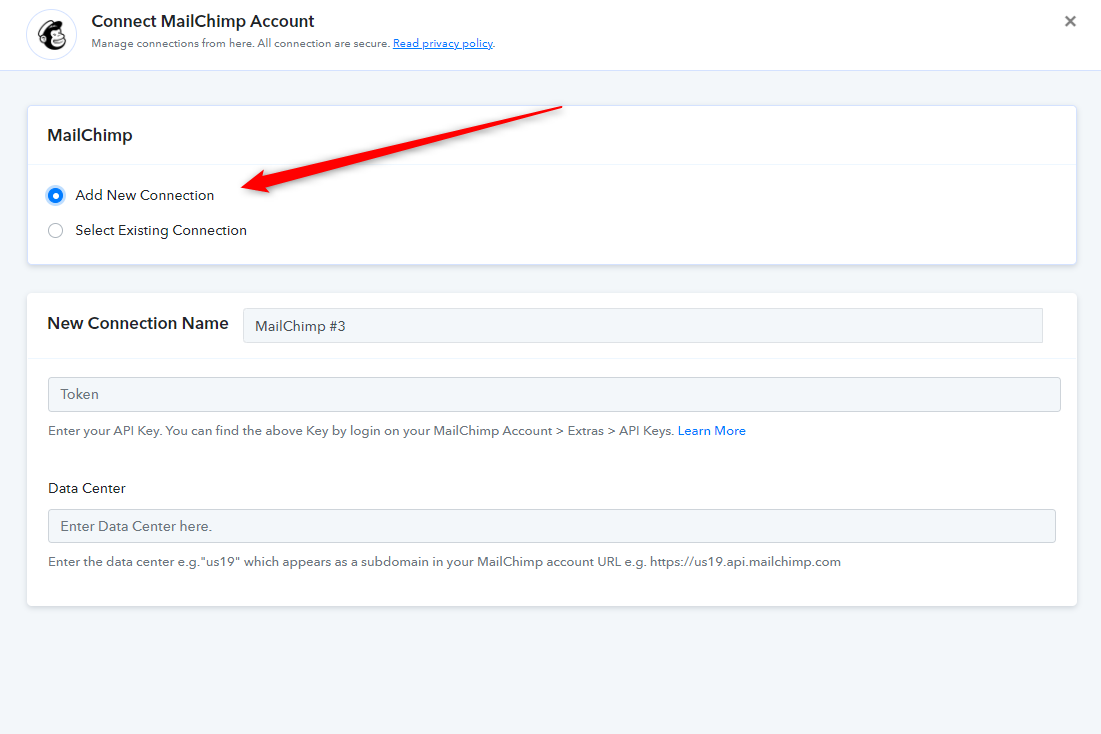Click the 'Manage connections from here' subtitle
This screenshot has height=734, width=1101.
click(x=240, y=44)
